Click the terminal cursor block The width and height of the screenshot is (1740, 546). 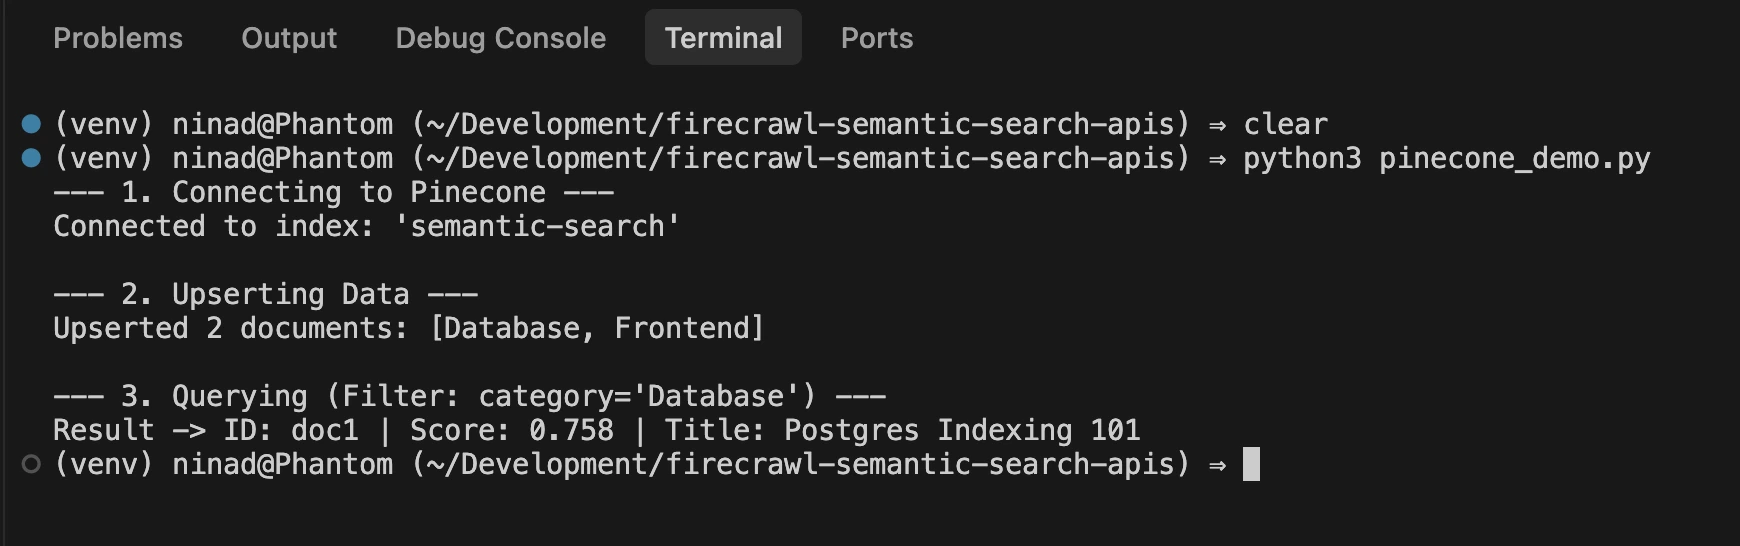pos(1251,464)
